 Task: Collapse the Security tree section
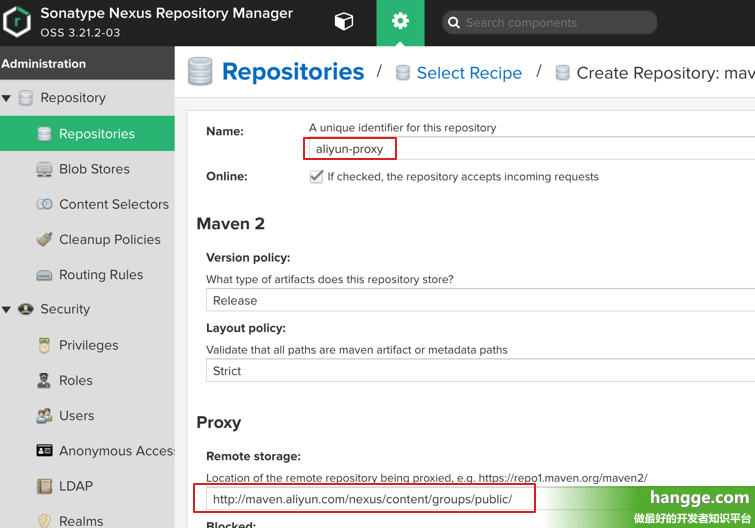[x=6, y=309]
